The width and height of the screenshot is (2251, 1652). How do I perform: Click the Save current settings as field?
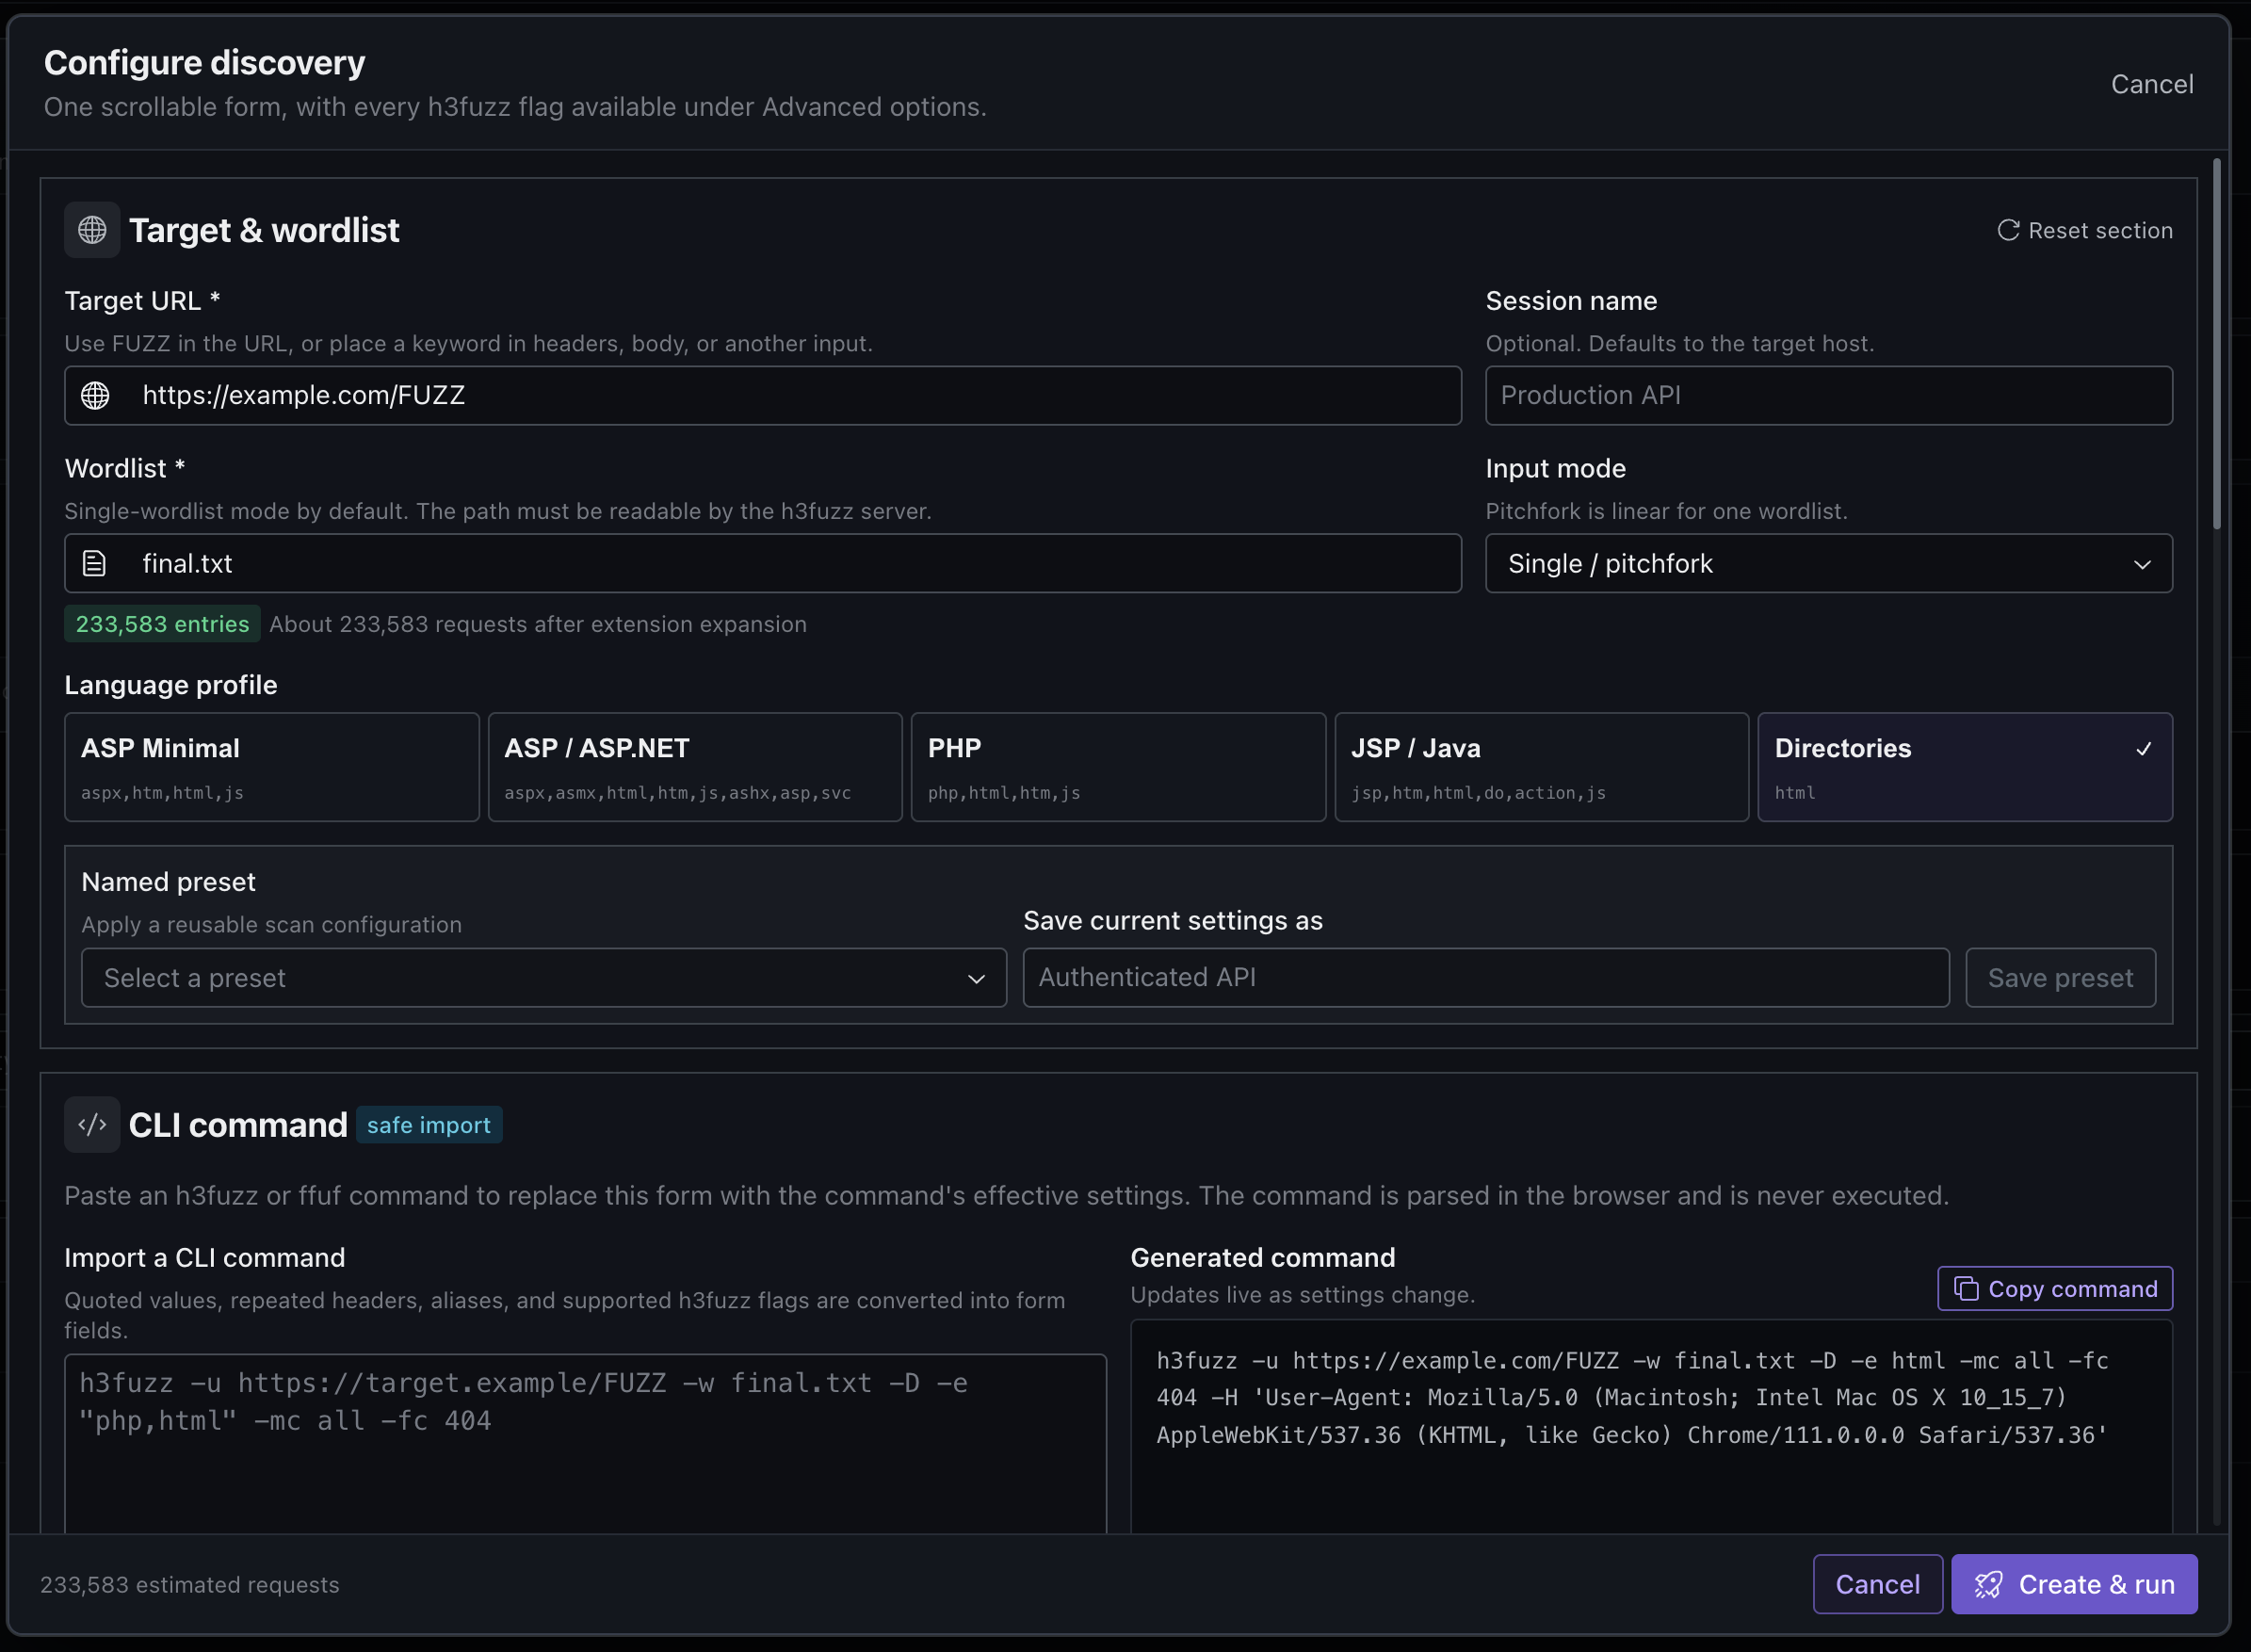coord(1486,977)
